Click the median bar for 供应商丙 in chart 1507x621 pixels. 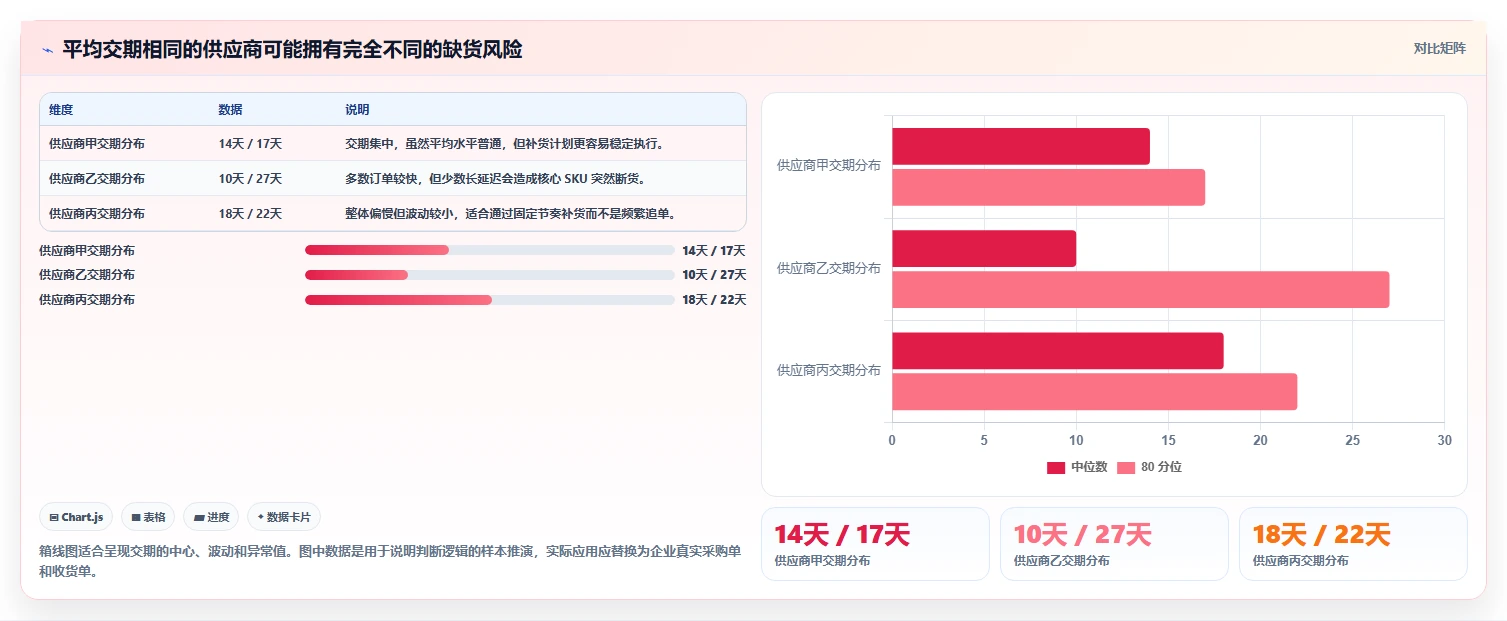(1058, 350)
